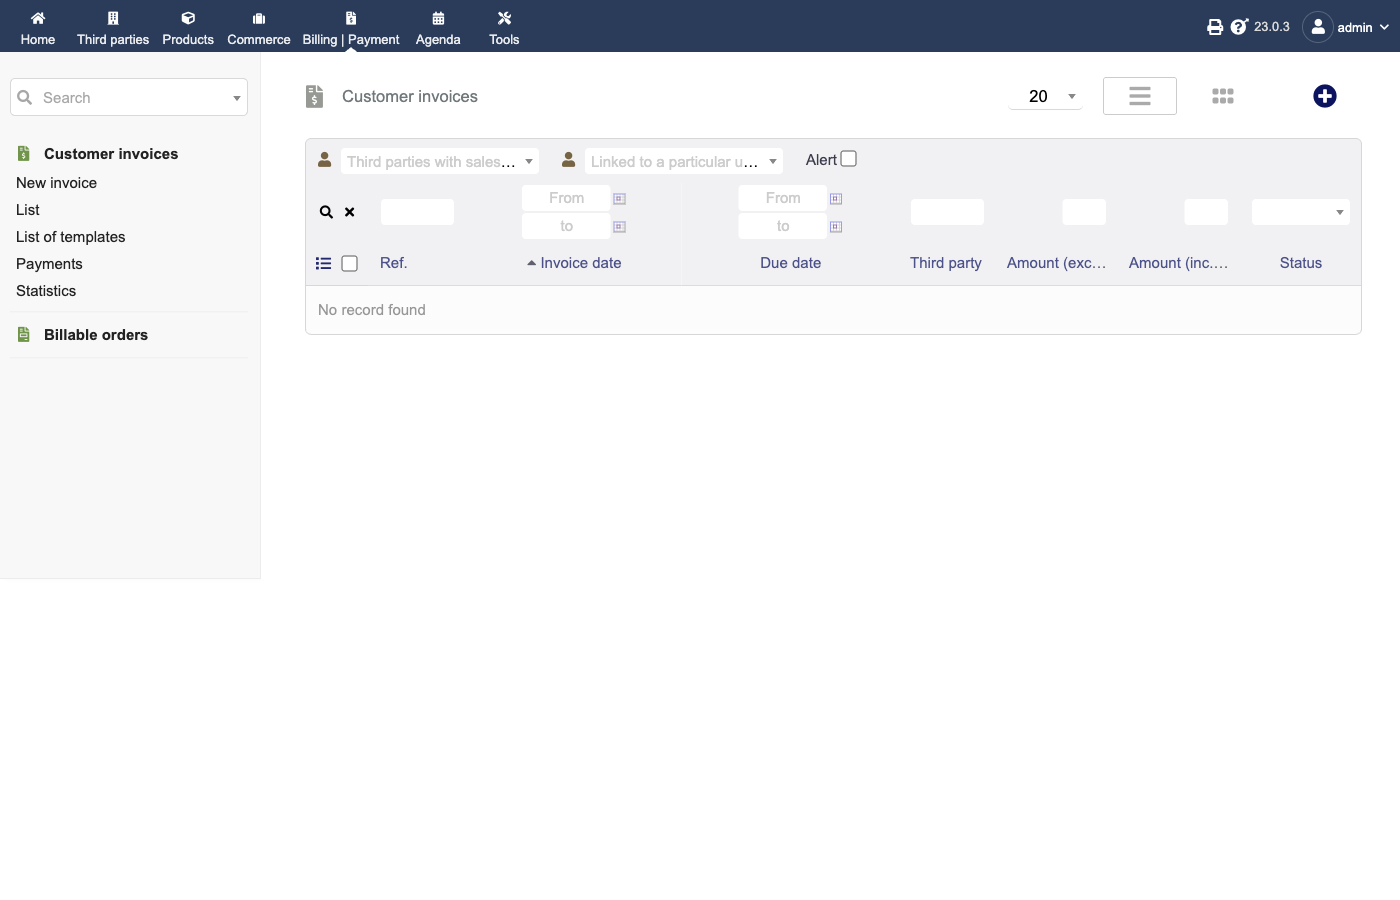Screen dimensions: 1400x900
Task: Open Statistics link in sidebar
Action: click(46, 291)
